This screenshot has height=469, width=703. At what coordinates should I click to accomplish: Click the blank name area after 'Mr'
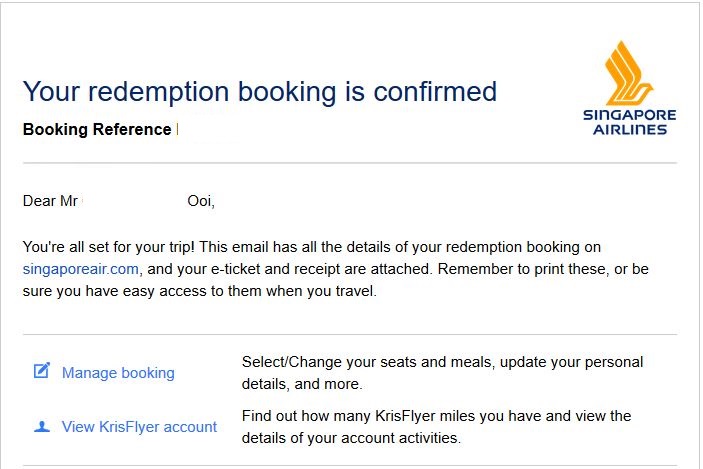point(134,201)
